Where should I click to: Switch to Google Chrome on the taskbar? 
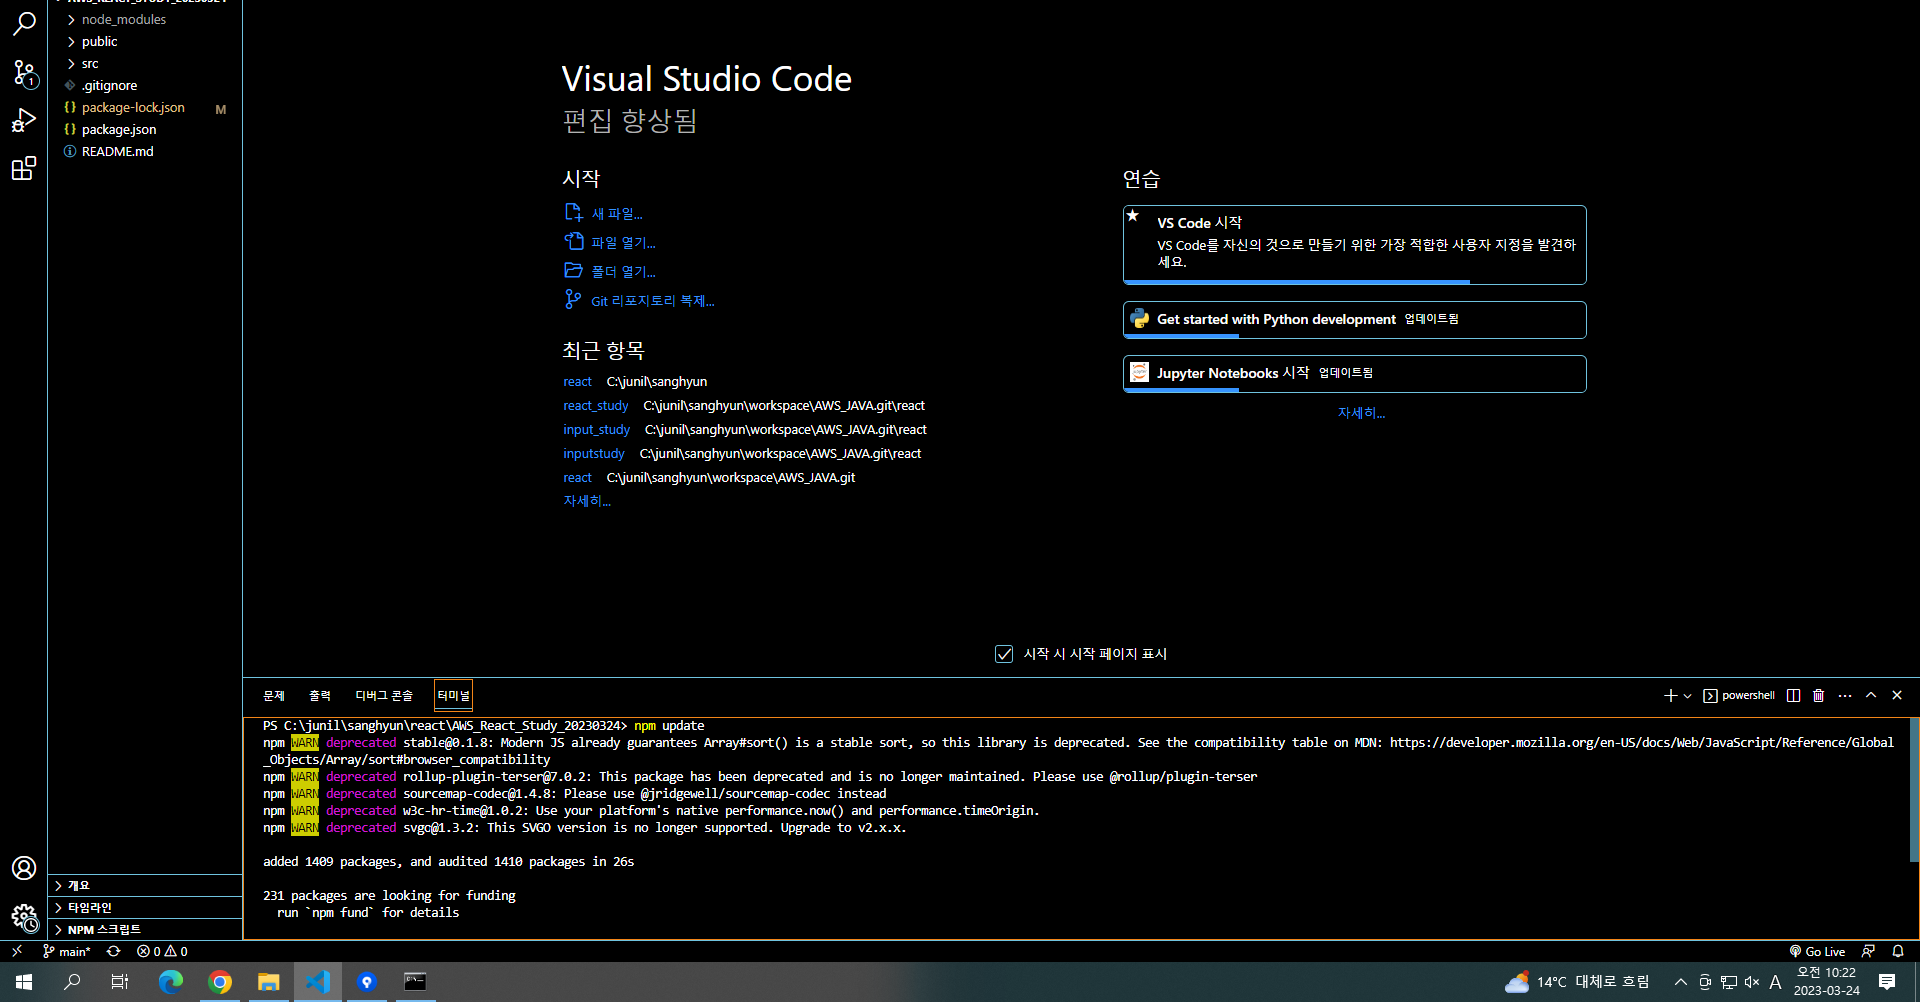click(x=220, y=982)
